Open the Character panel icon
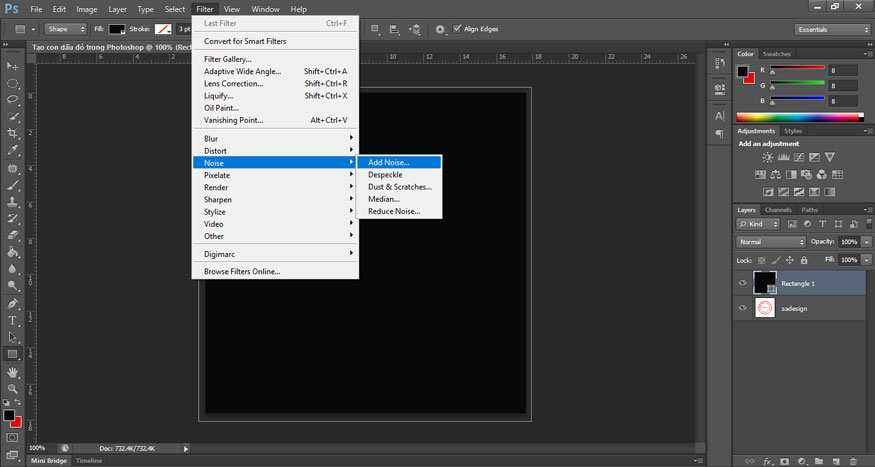 720,116
